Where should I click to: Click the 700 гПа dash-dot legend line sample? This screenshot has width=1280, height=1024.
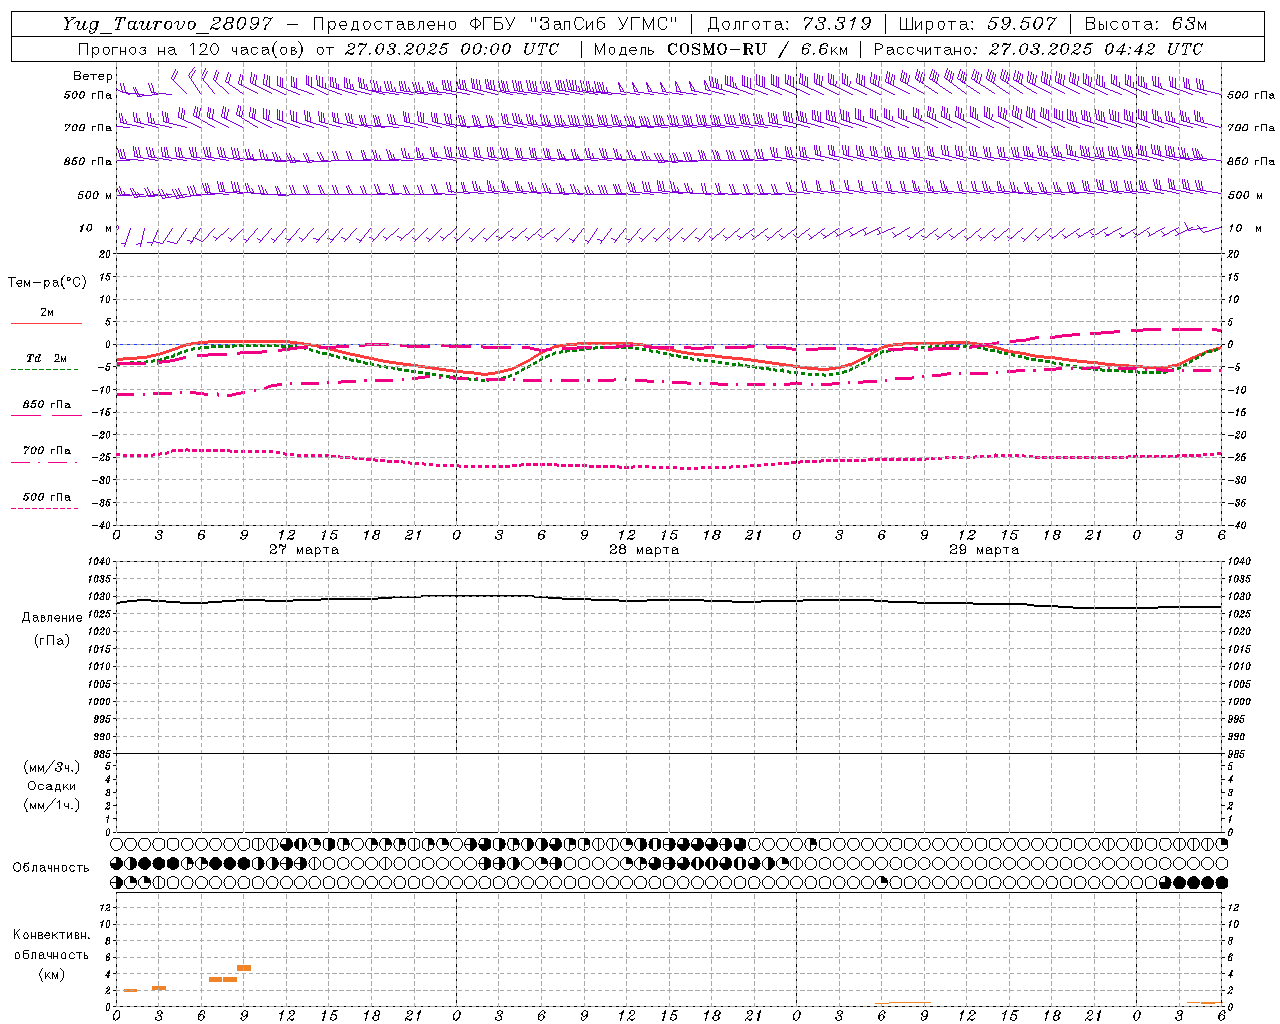click(x=44, y=462)
